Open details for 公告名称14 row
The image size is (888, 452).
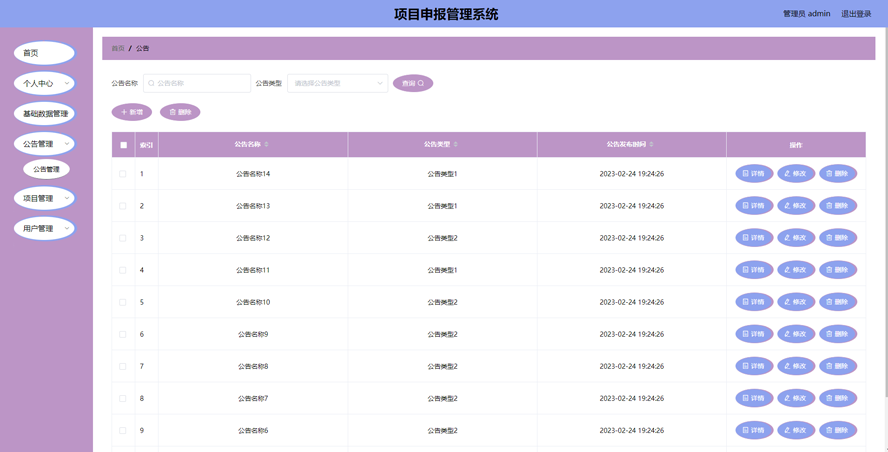(754, 173)
